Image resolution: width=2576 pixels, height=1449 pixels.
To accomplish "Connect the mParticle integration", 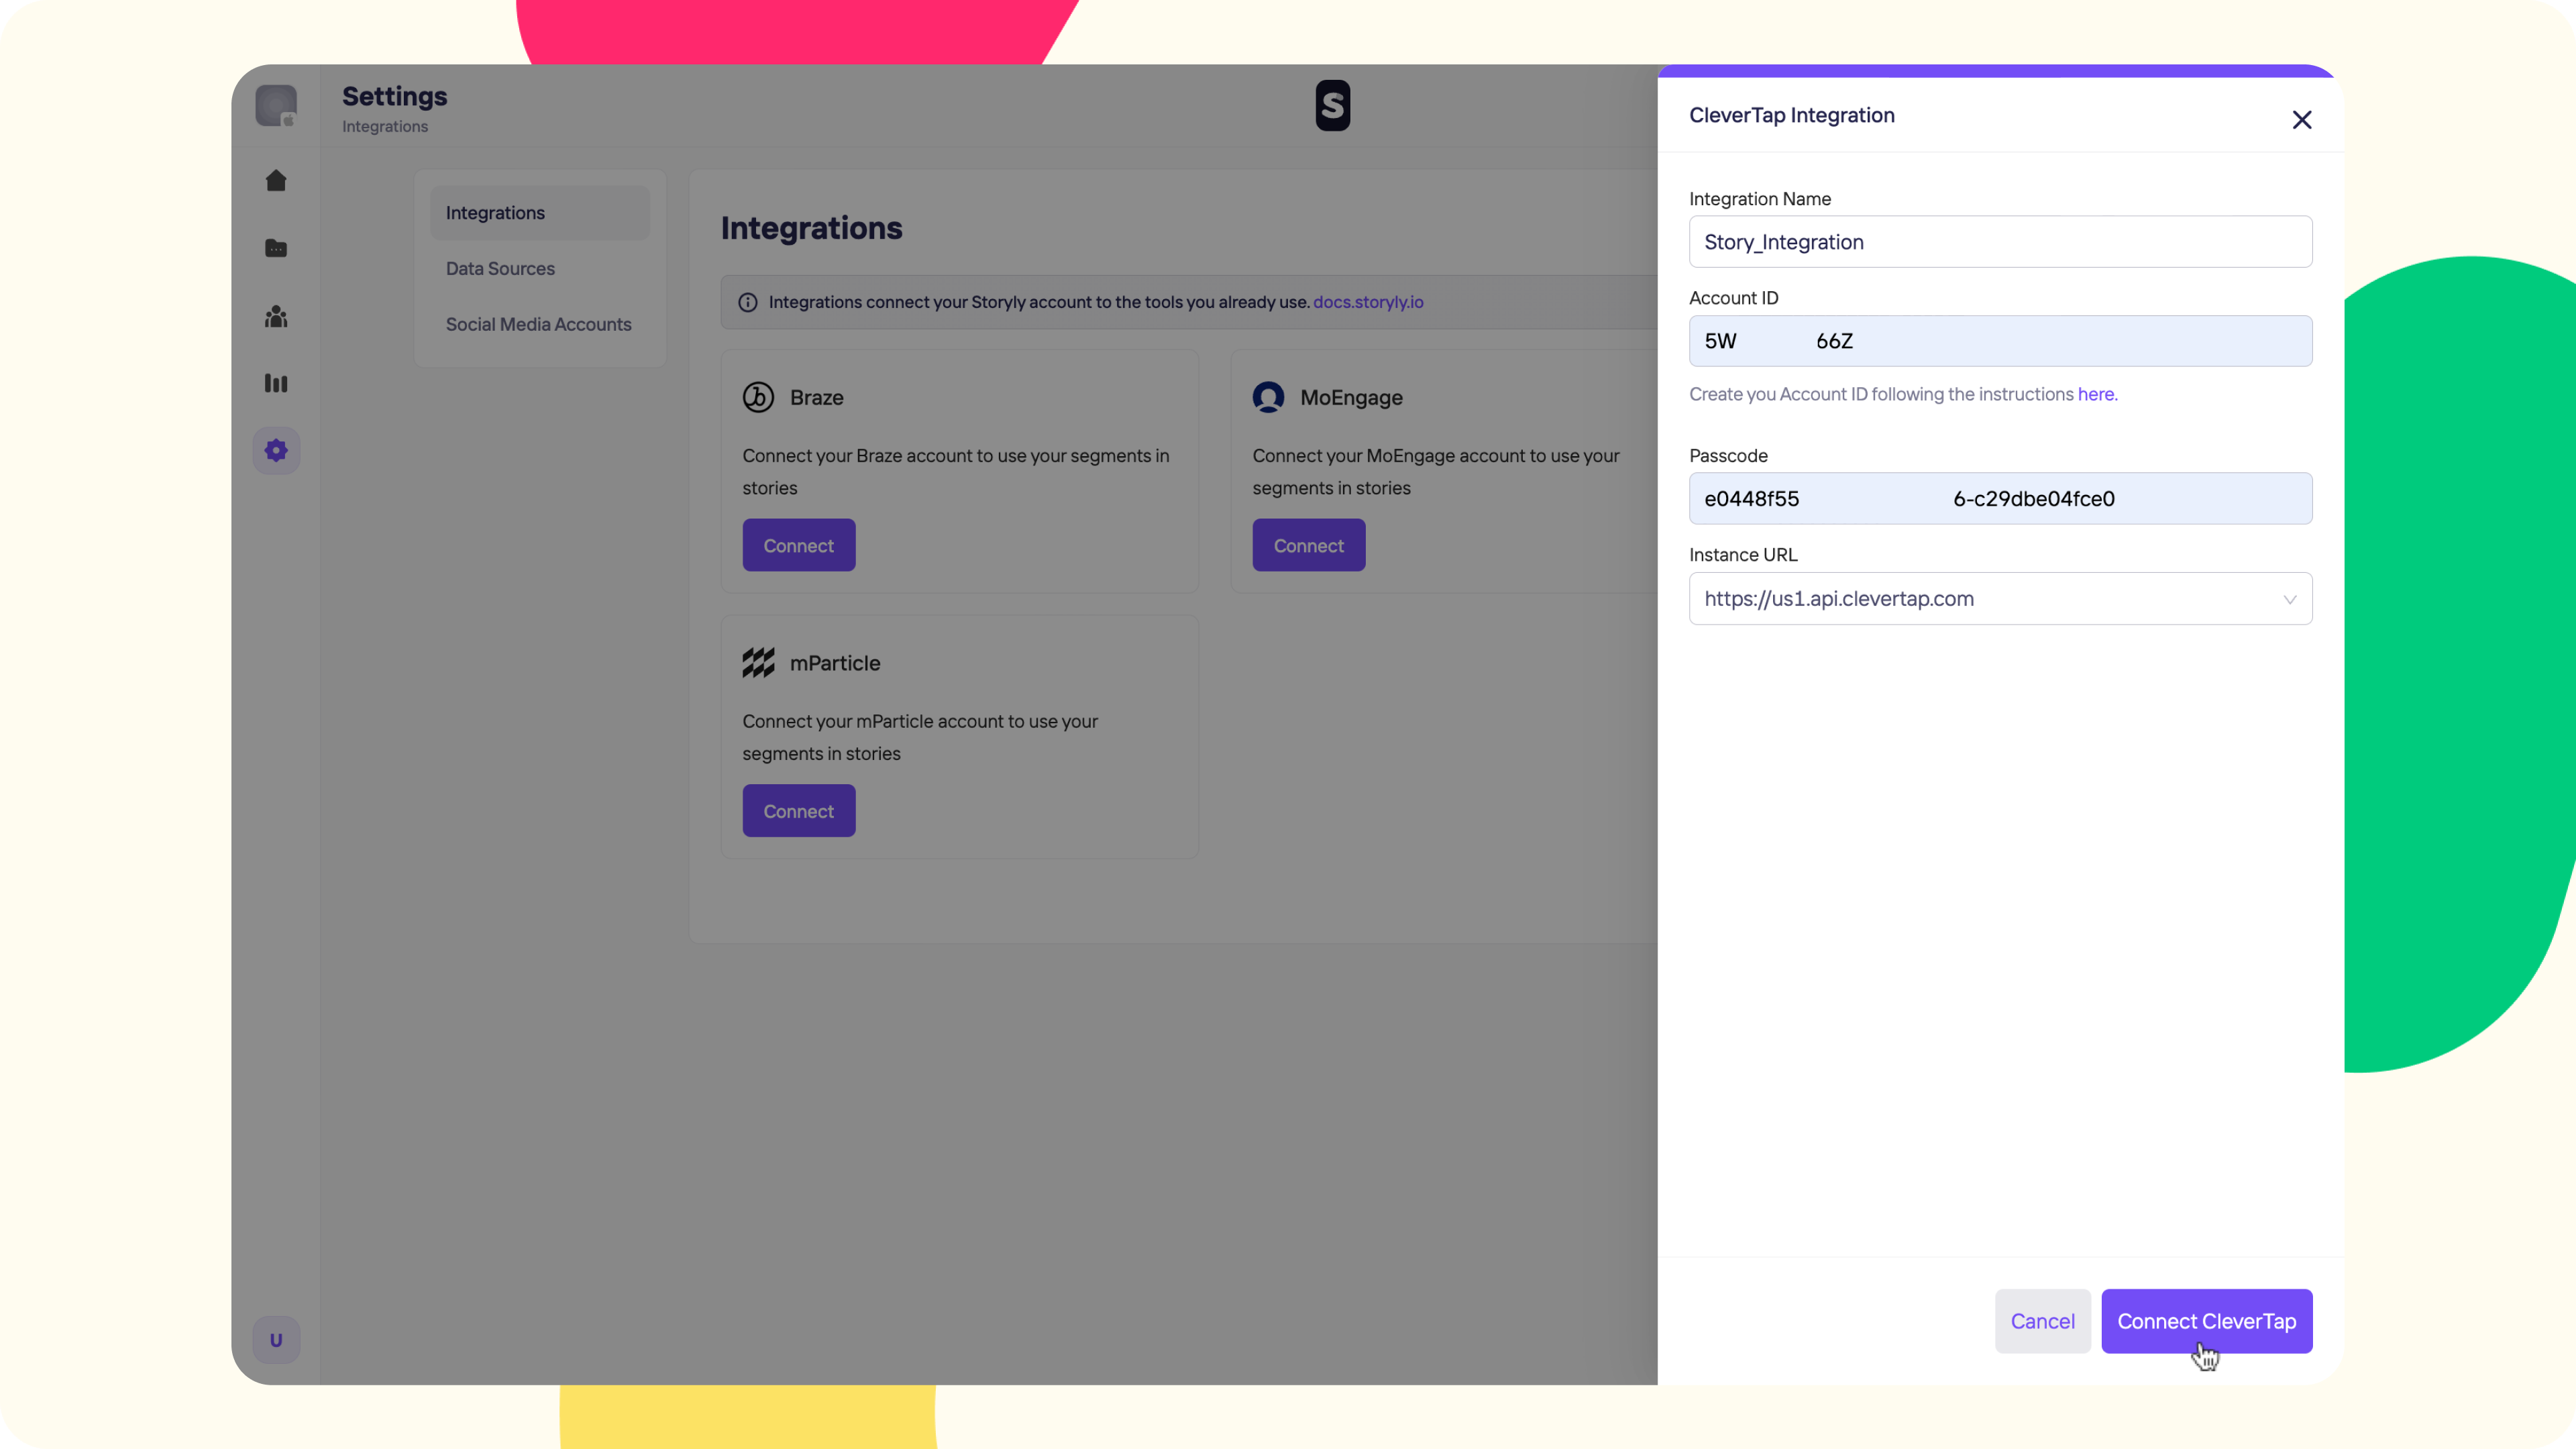I will tap(798, 811).
